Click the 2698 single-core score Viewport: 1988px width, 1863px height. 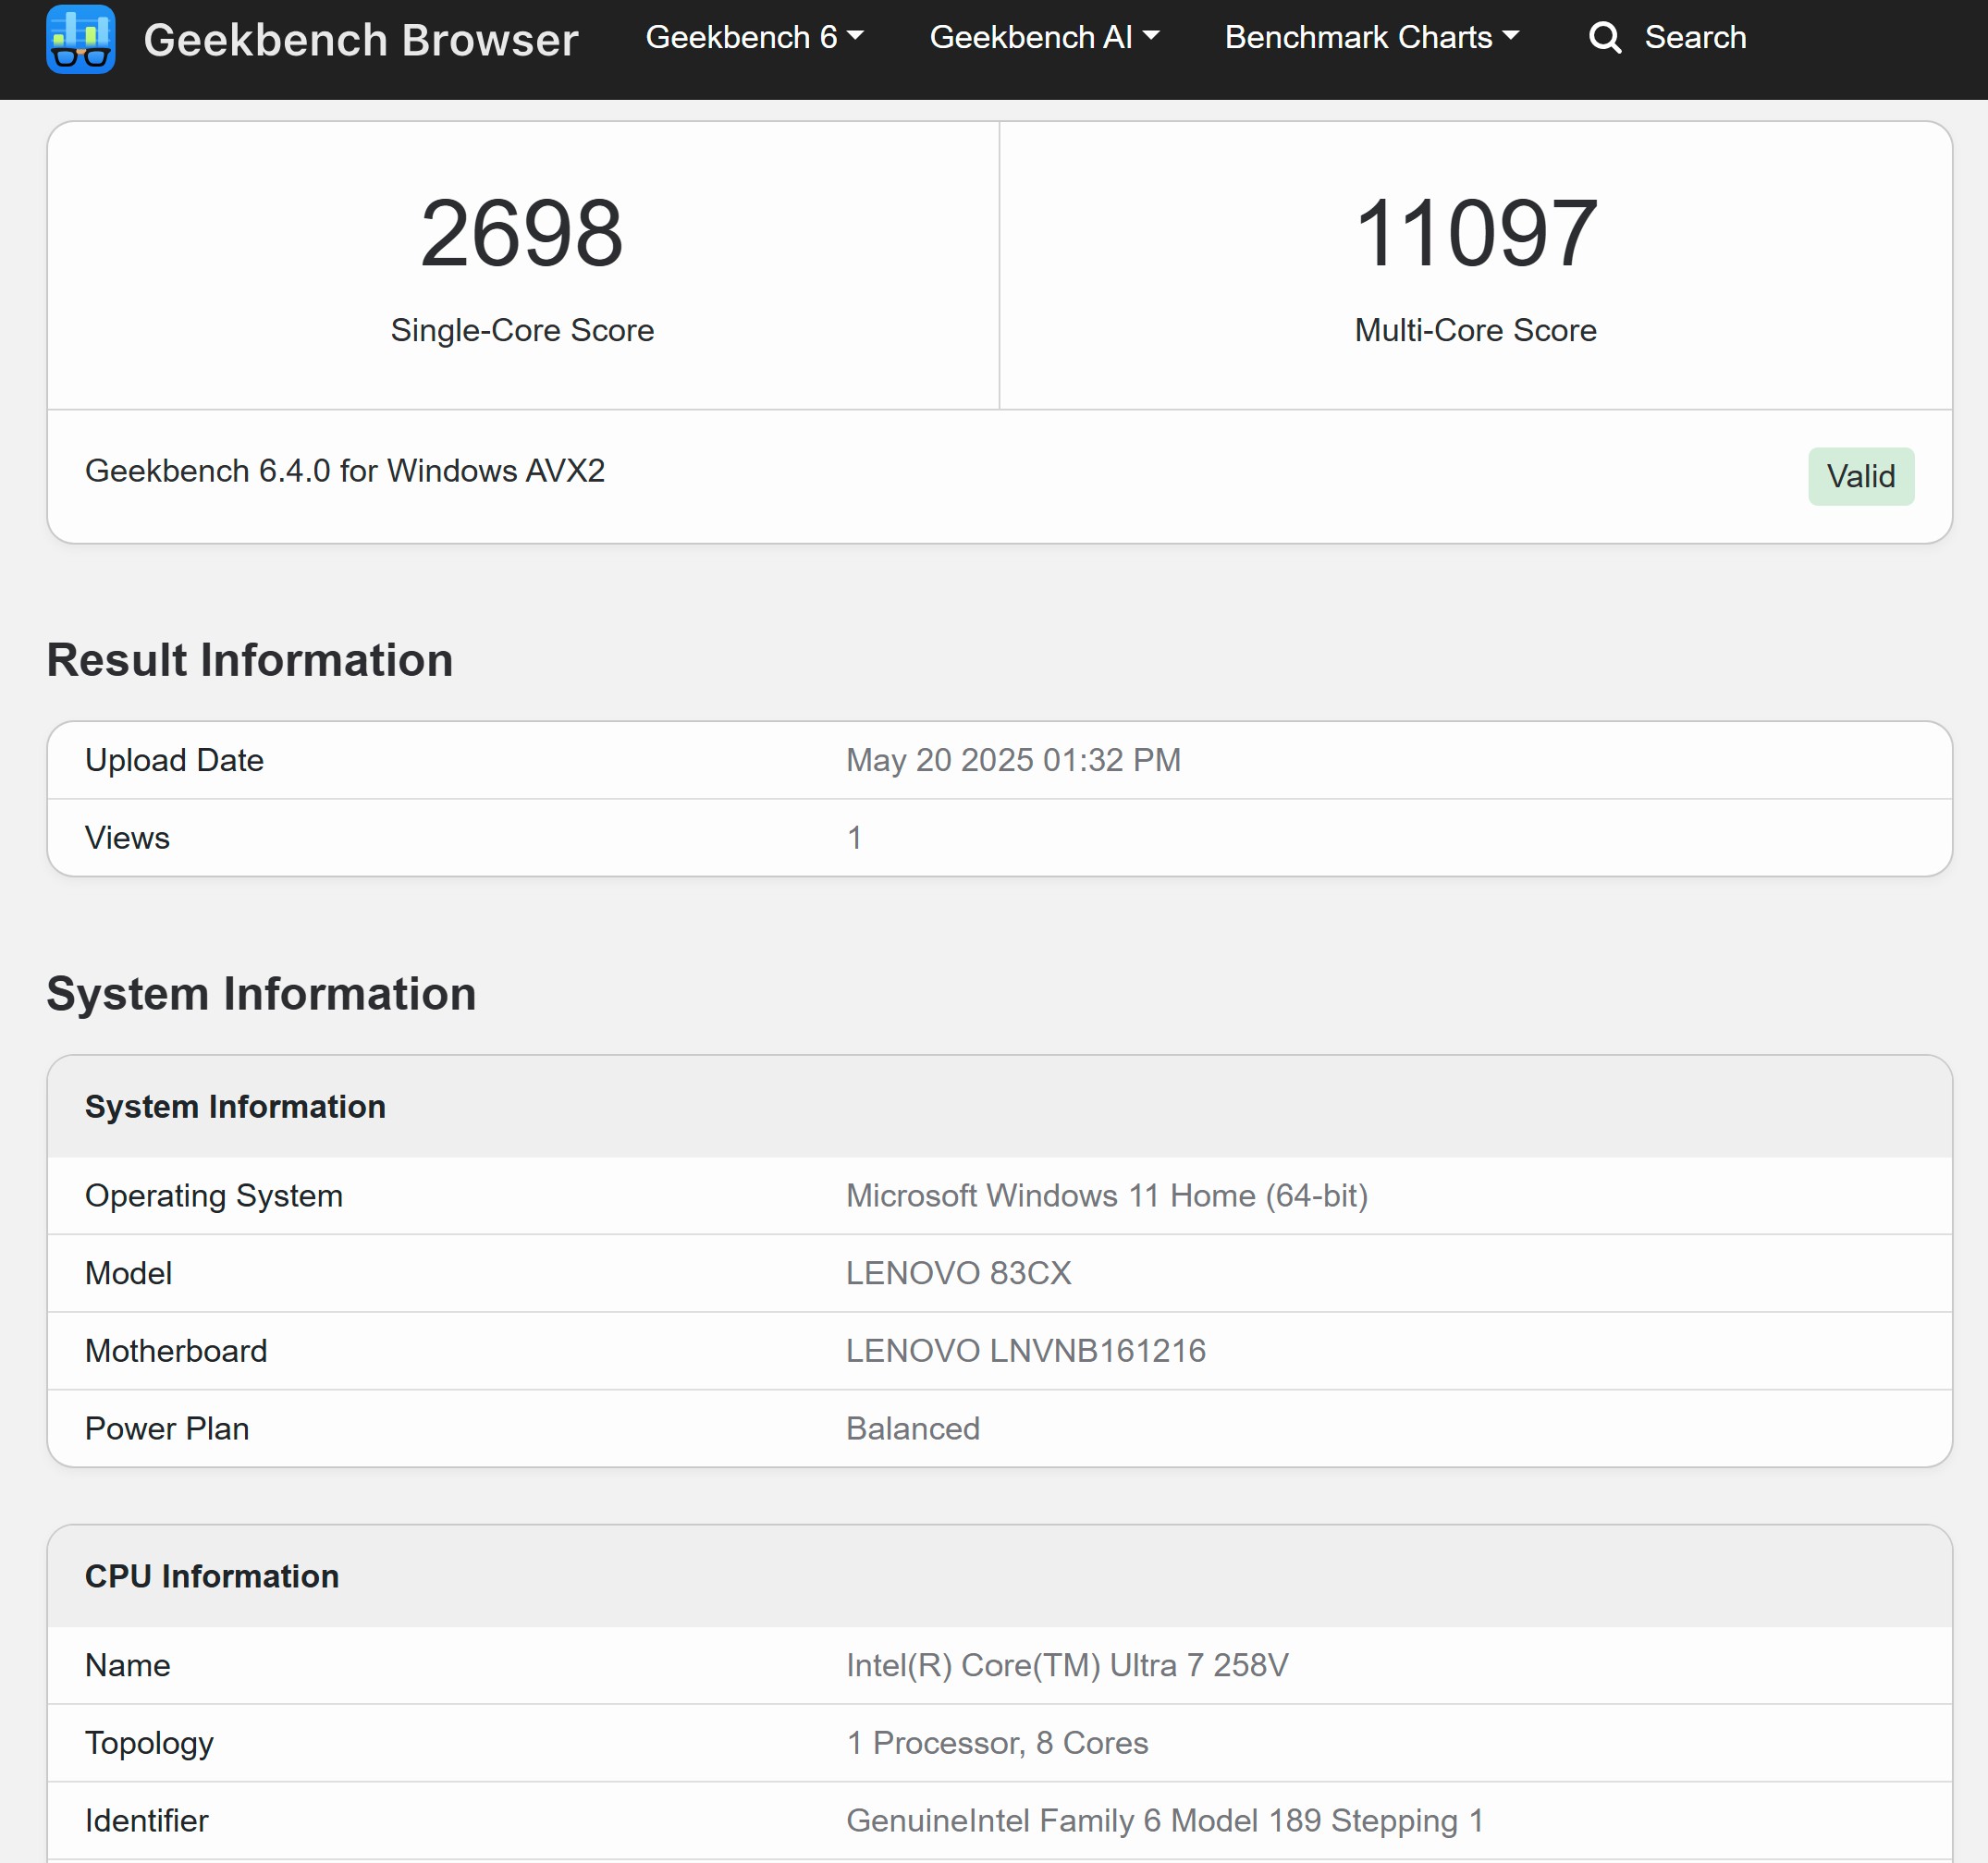521,233
